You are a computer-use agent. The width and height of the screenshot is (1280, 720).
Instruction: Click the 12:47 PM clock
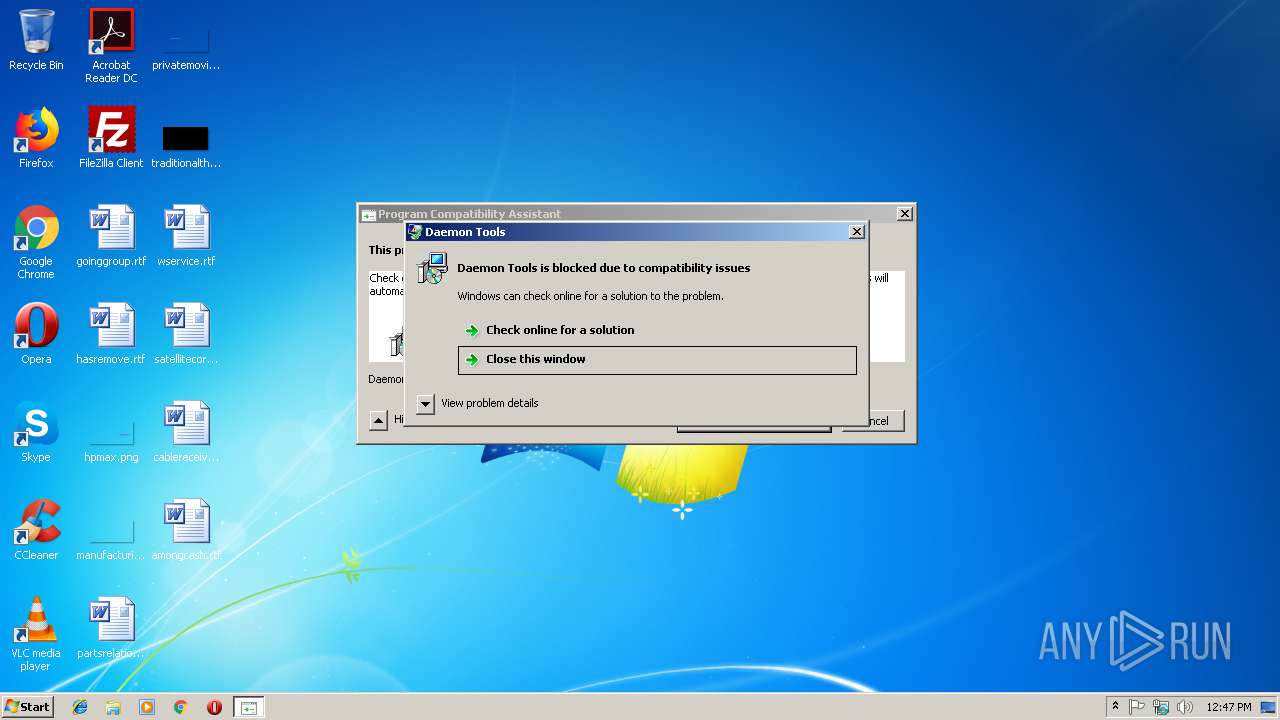(x=1228, y=707)
